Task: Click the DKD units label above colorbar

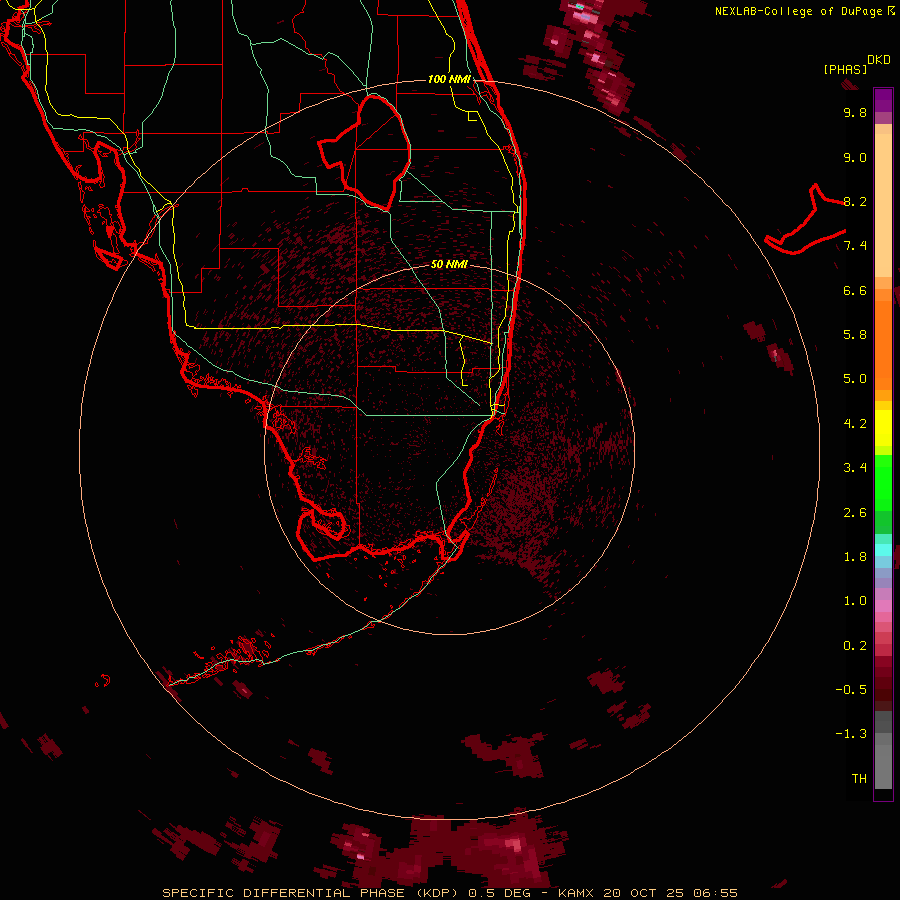Action: 879,60
